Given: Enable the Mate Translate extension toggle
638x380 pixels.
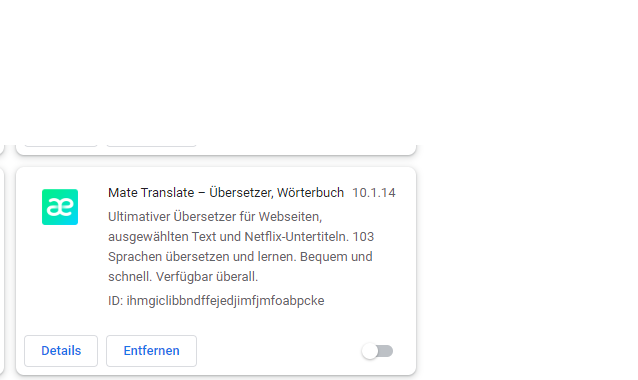Looking at the screenshot, I should pyautogui.click(x=378, y=351).
